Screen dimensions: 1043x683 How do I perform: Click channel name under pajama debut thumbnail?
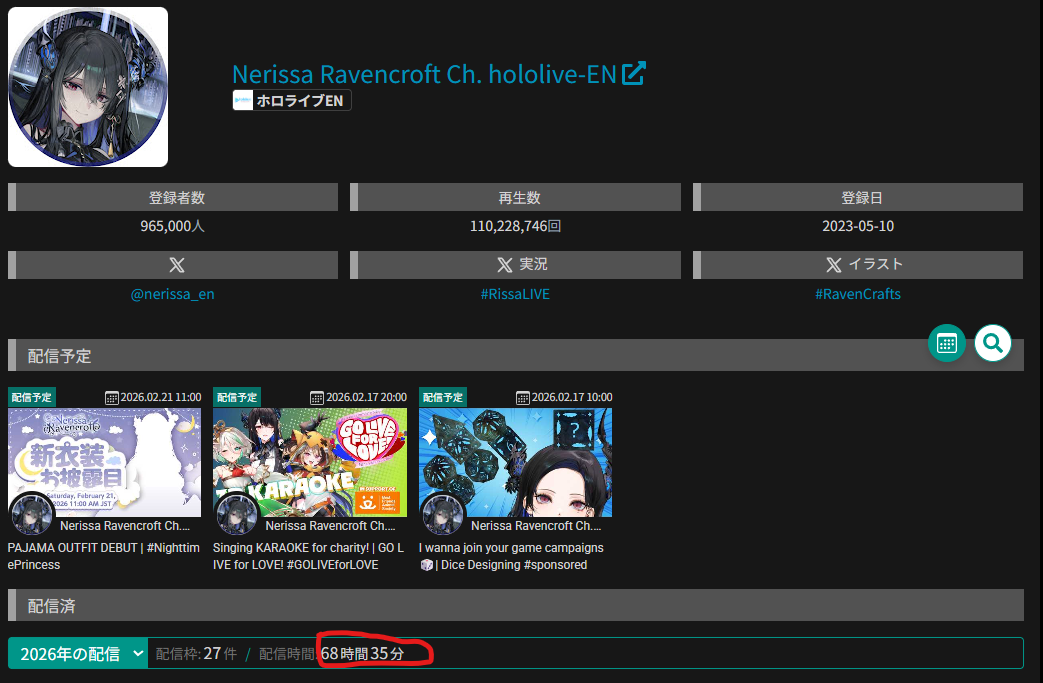tap(125, 525)
